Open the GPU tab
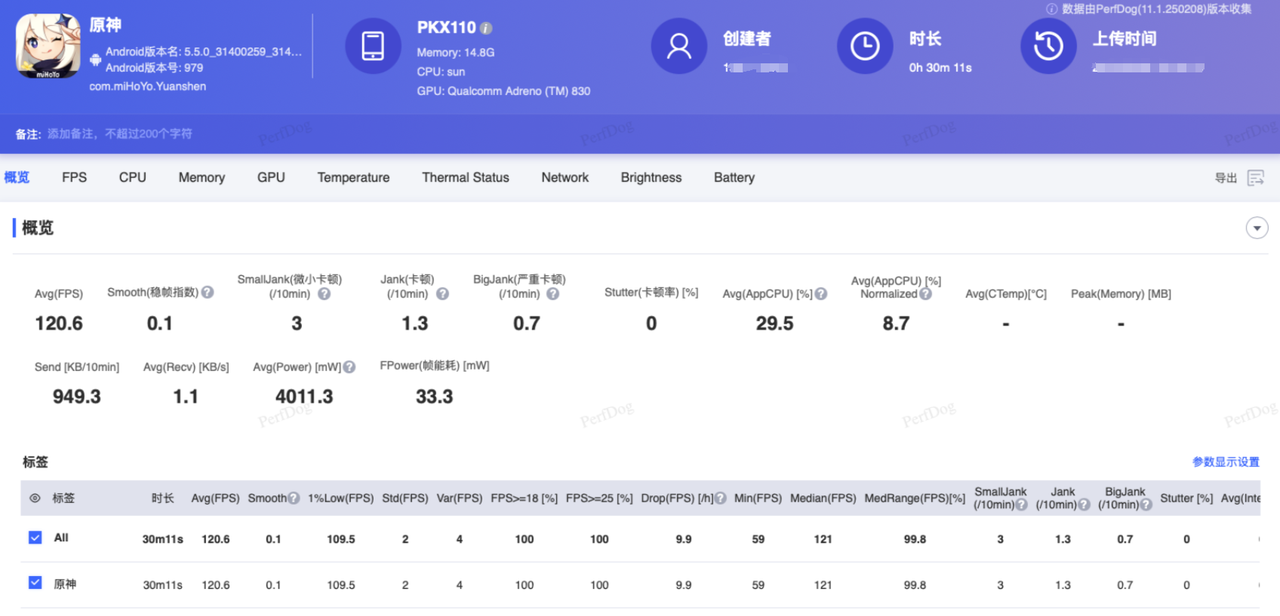The image size is (1280, 616). tap(271, 178)
